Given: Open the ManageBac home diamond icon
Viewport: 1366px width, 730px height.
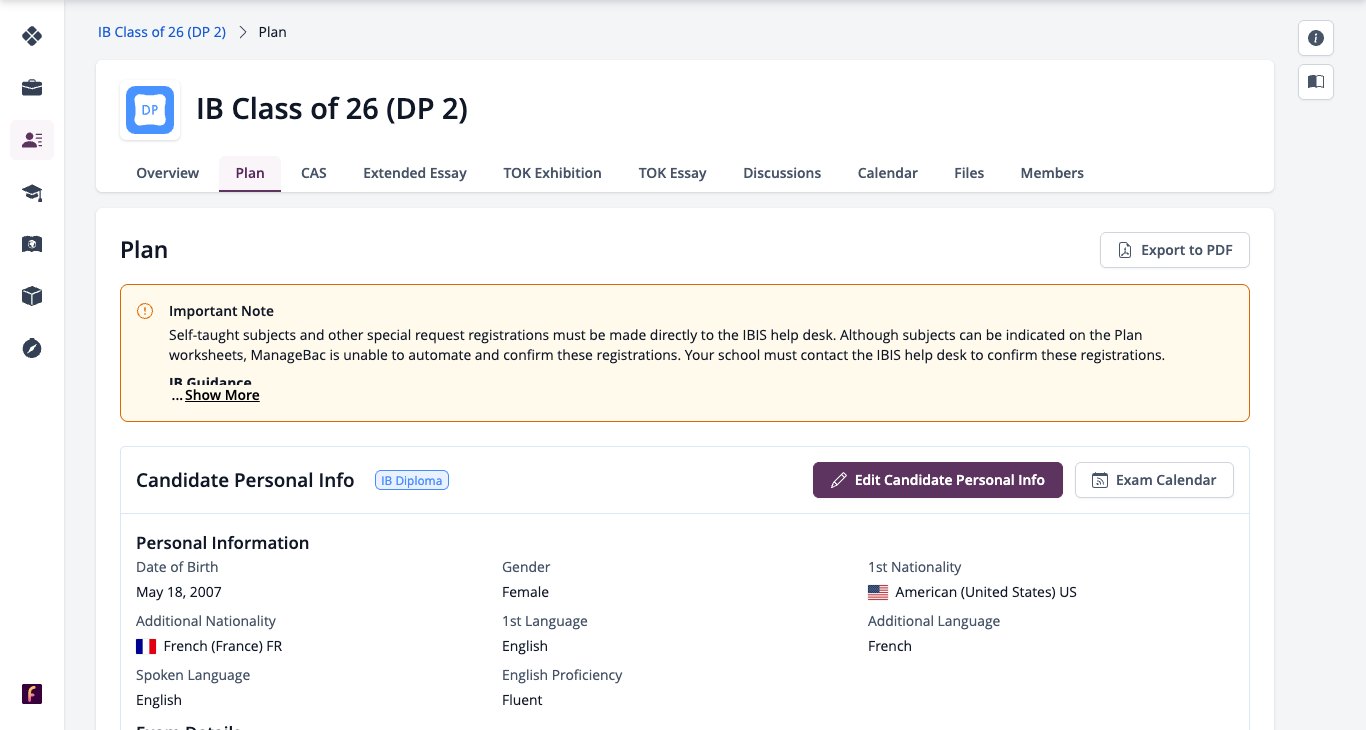Looking at the screenshot, I should (32, 36).
